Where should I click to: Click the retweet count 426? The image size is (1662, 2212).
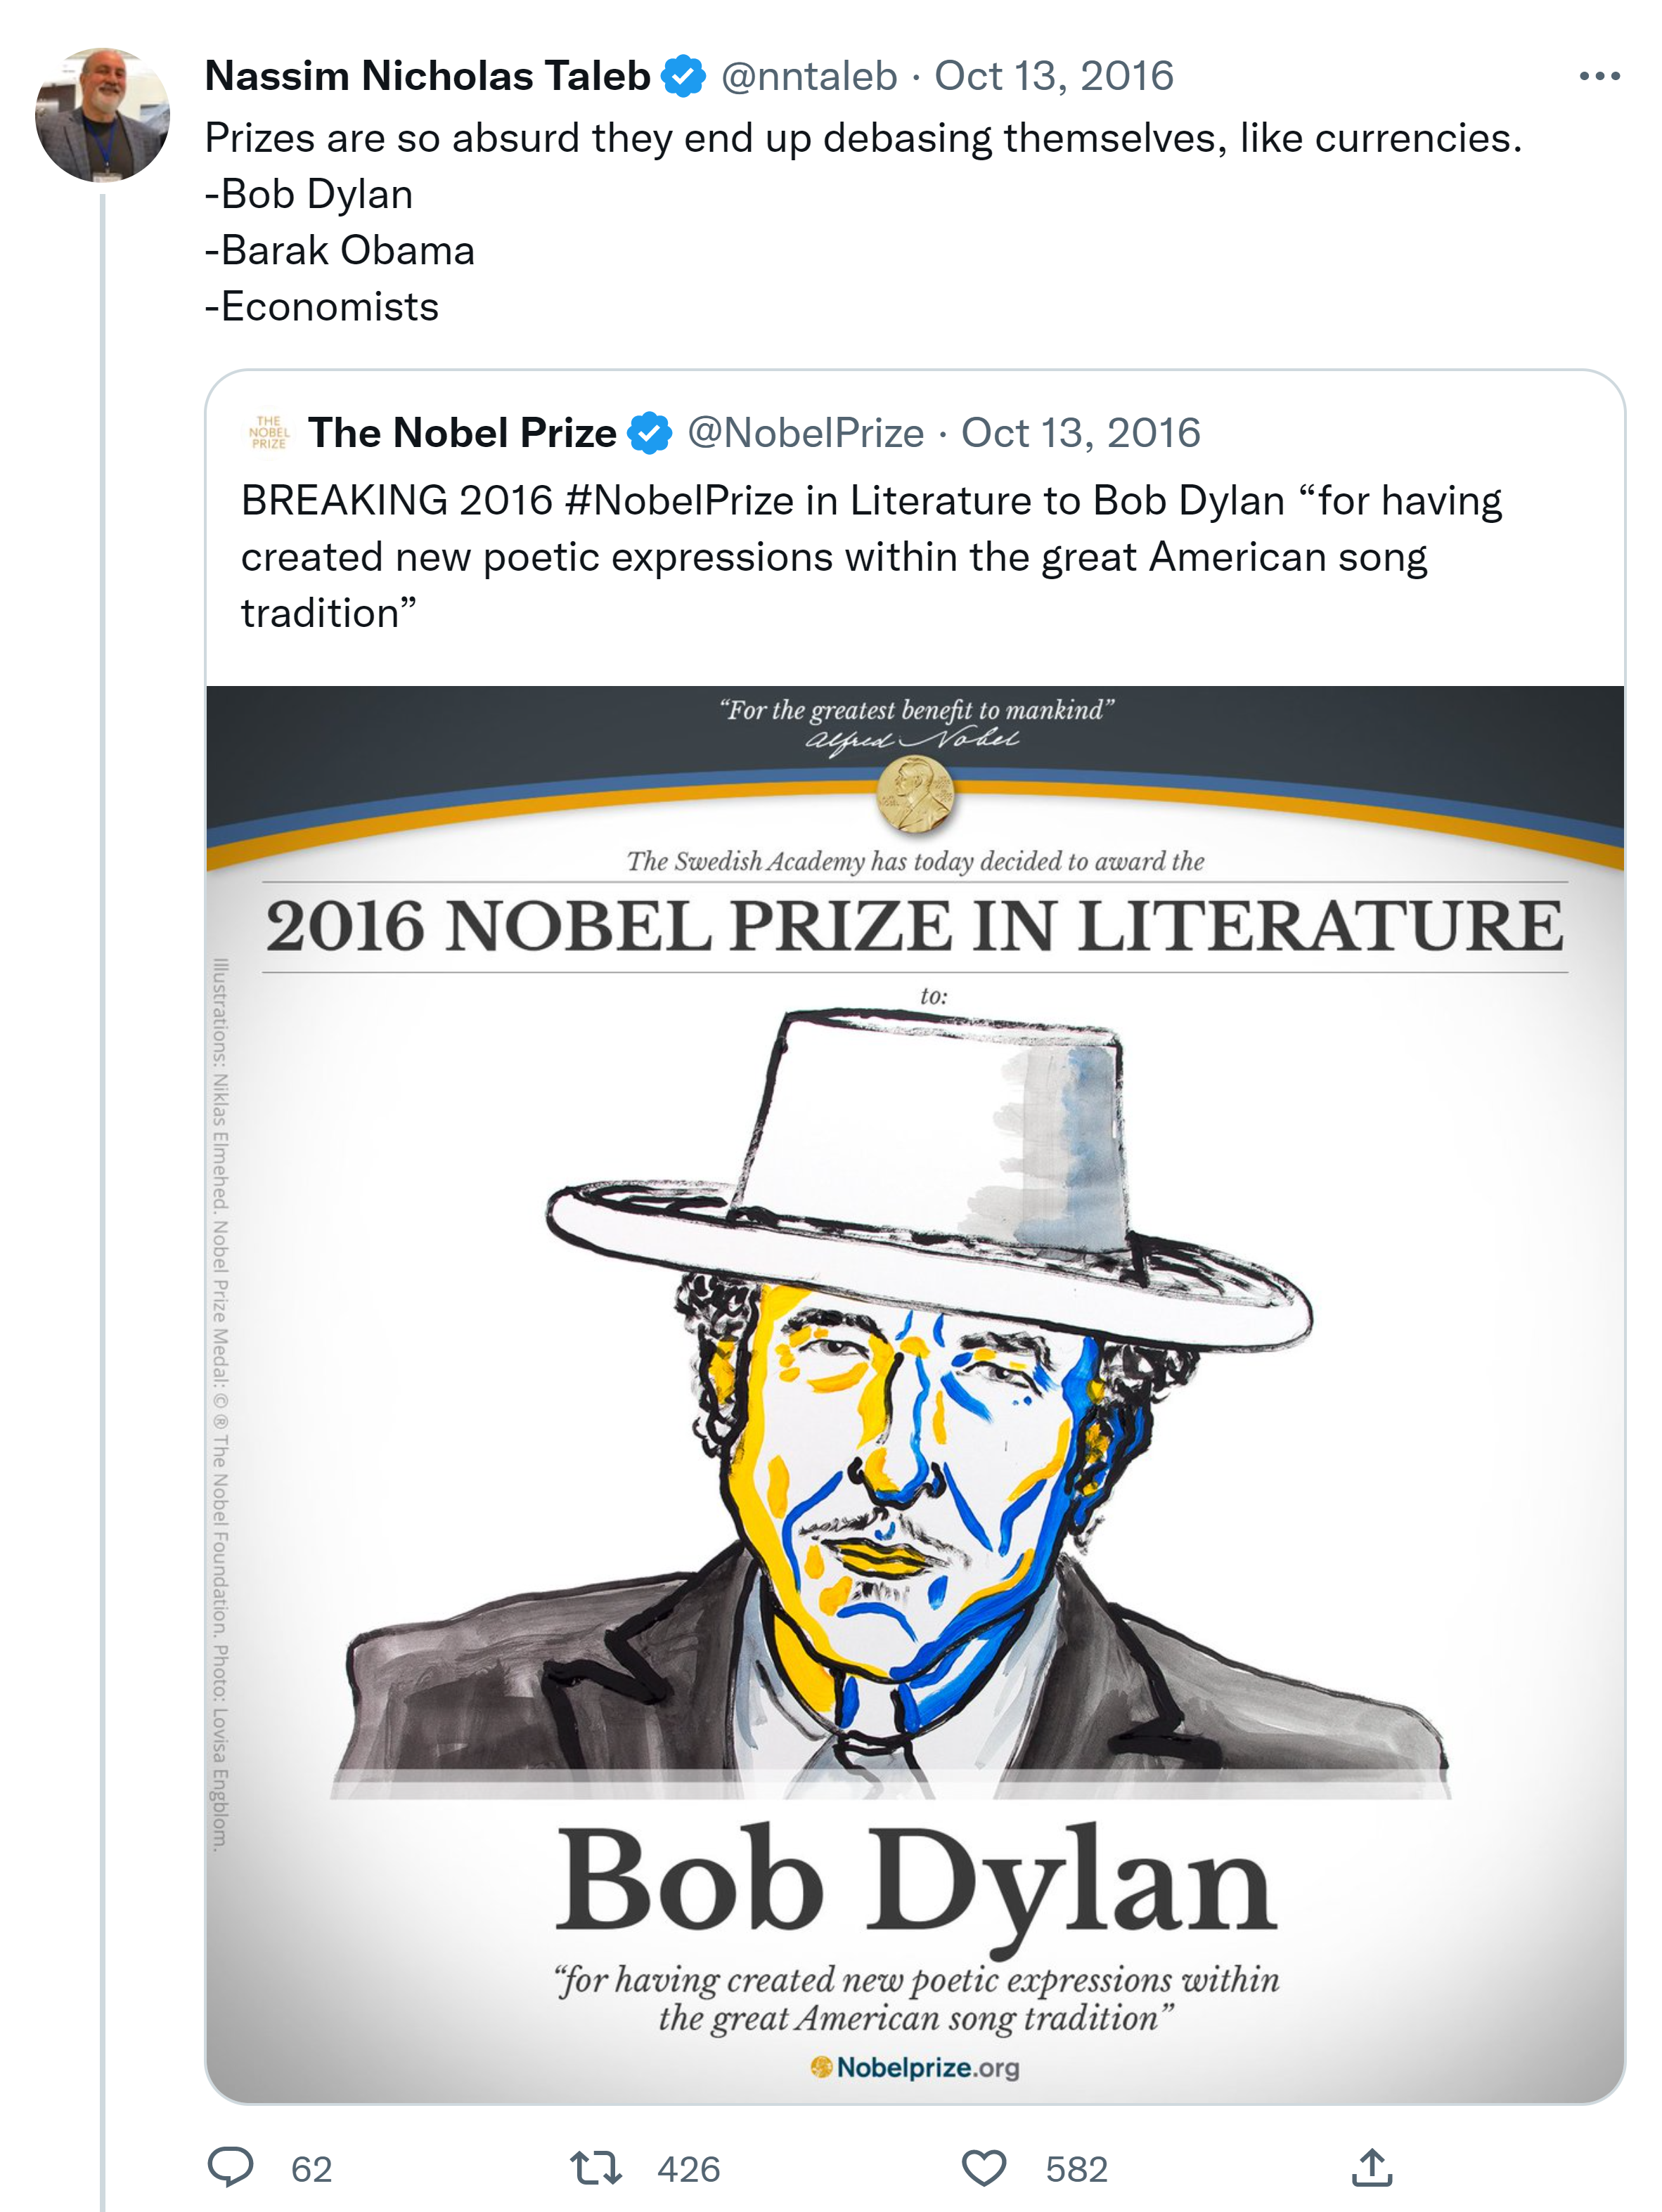(x=688, y=2169)
